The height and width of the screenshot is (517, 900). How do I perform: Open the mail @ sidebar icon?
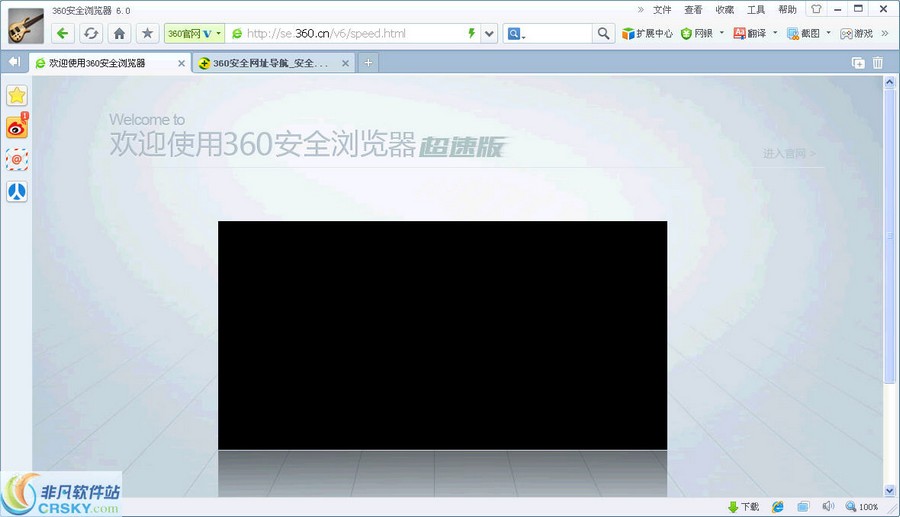click(x=17, y=160)
